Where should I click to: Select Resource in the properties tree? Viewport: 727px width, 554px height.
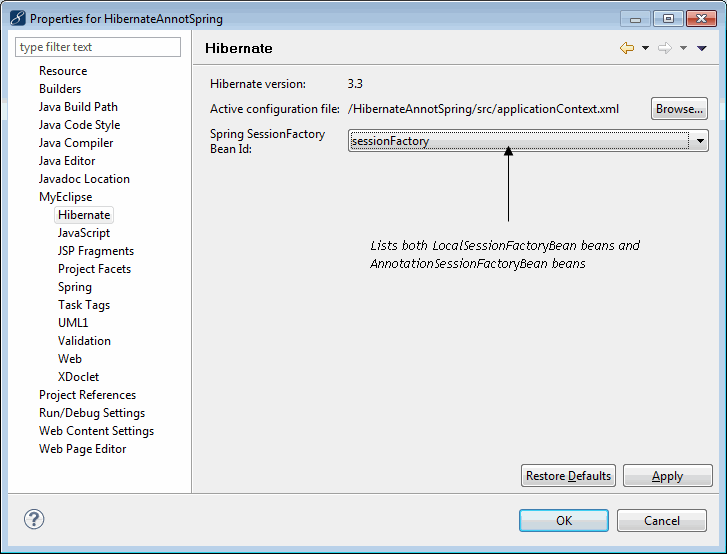click(63, 71)
